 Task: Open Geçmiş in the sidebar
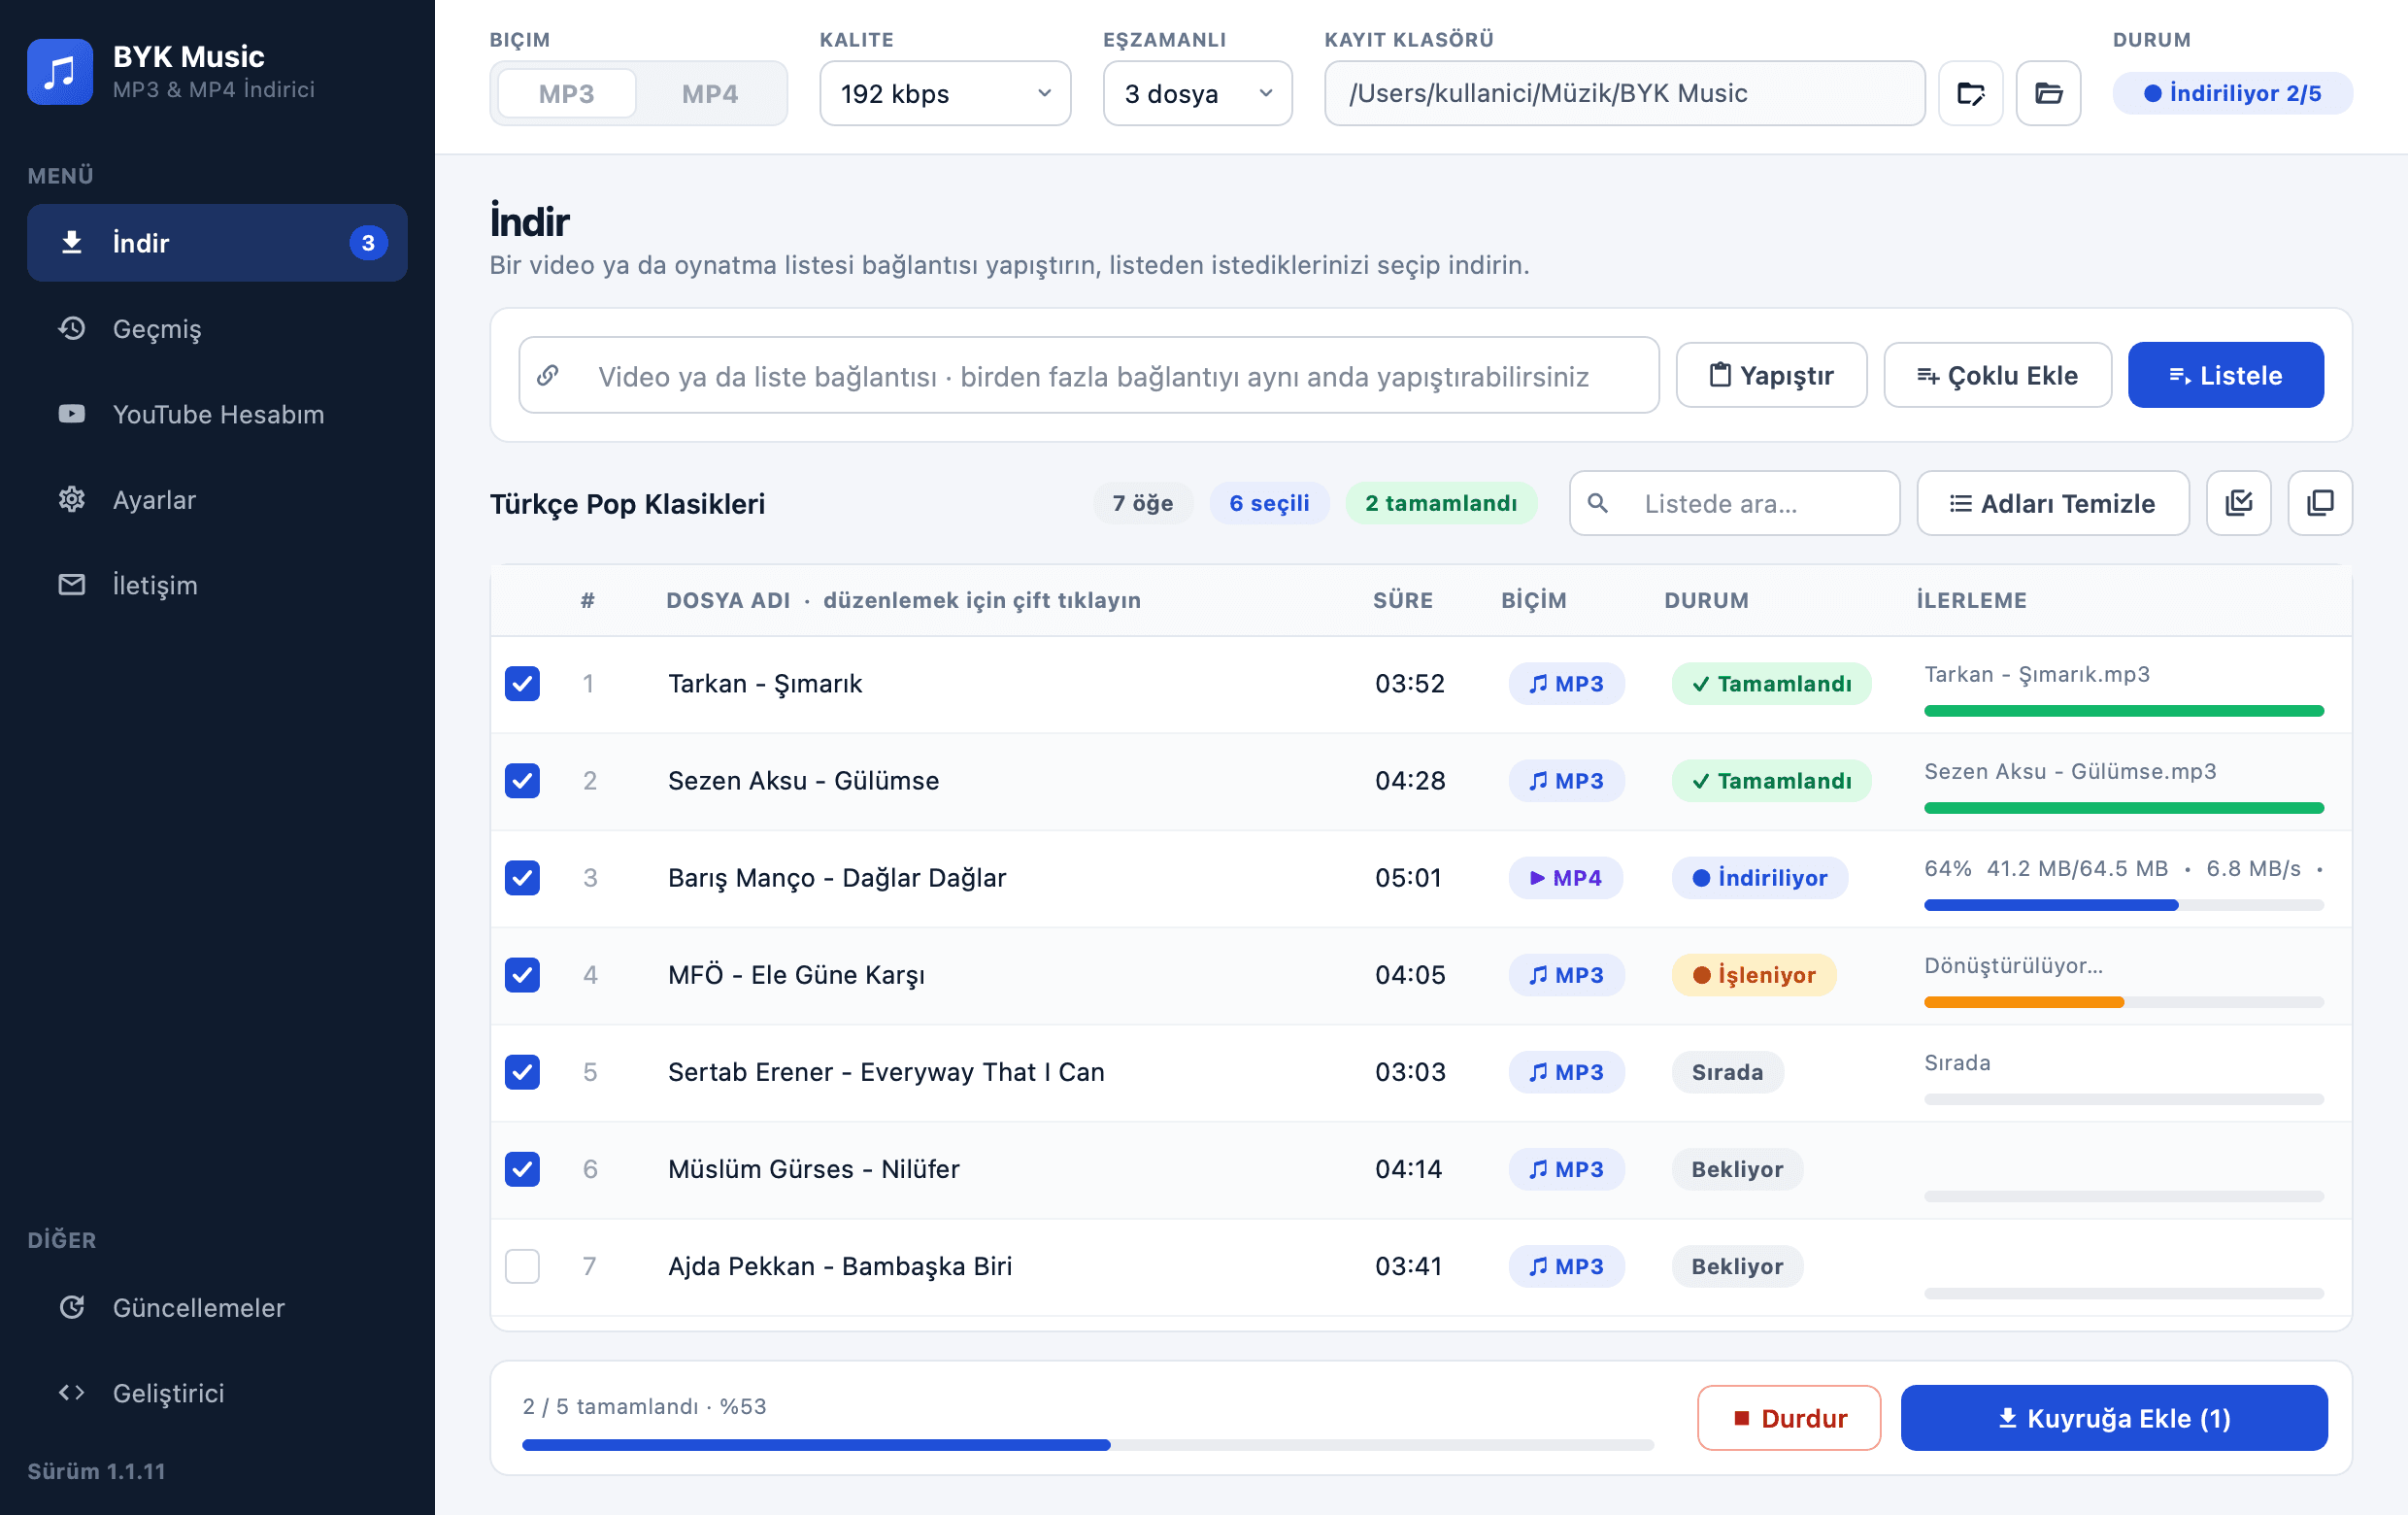pos(217,328)
